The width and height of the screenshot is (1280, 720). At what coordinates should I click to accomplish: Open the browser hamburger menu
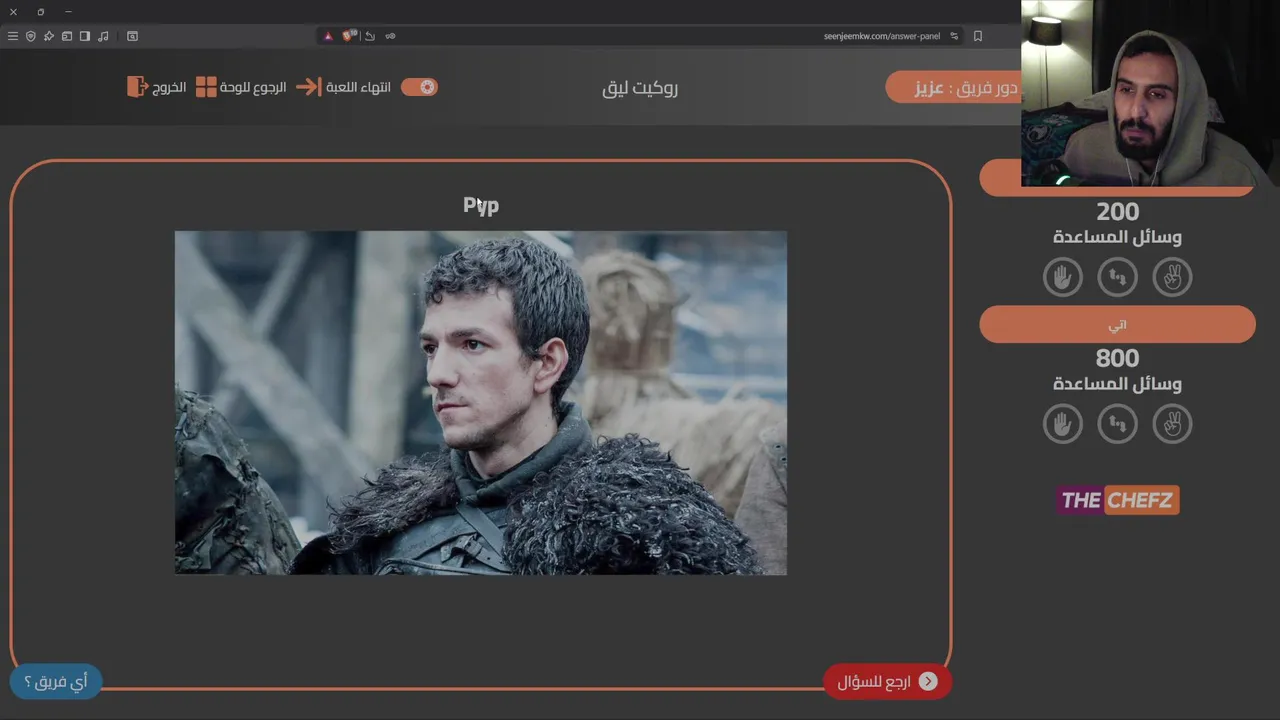[x=13, y=36]
